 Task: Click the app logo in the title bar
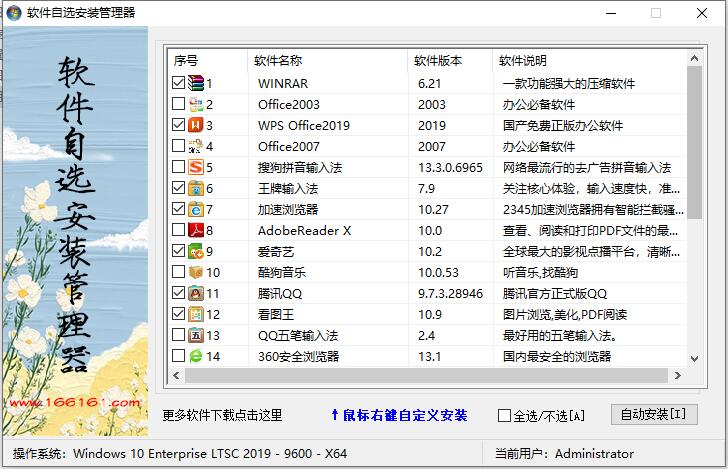[14, 13]
